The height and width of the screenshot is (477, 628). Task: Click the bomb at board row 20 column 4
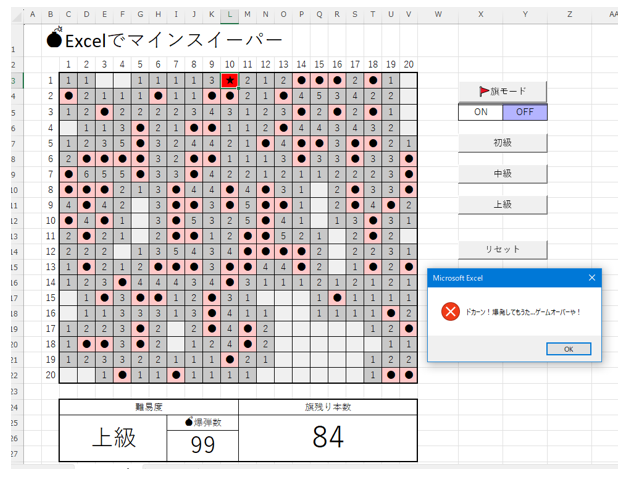pyautogui.click(x=122, y=375)
